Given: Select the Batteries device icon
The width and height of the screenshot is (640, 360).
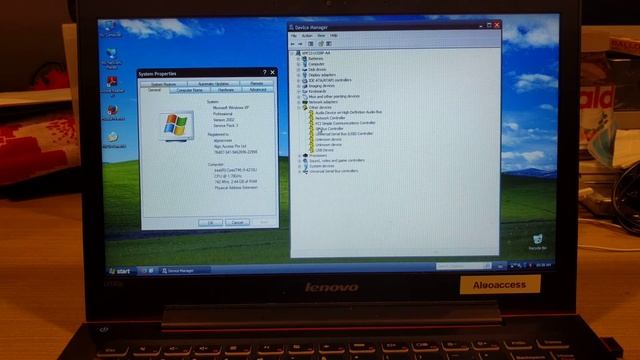Looking at the screenshot, I should [304, 58].
